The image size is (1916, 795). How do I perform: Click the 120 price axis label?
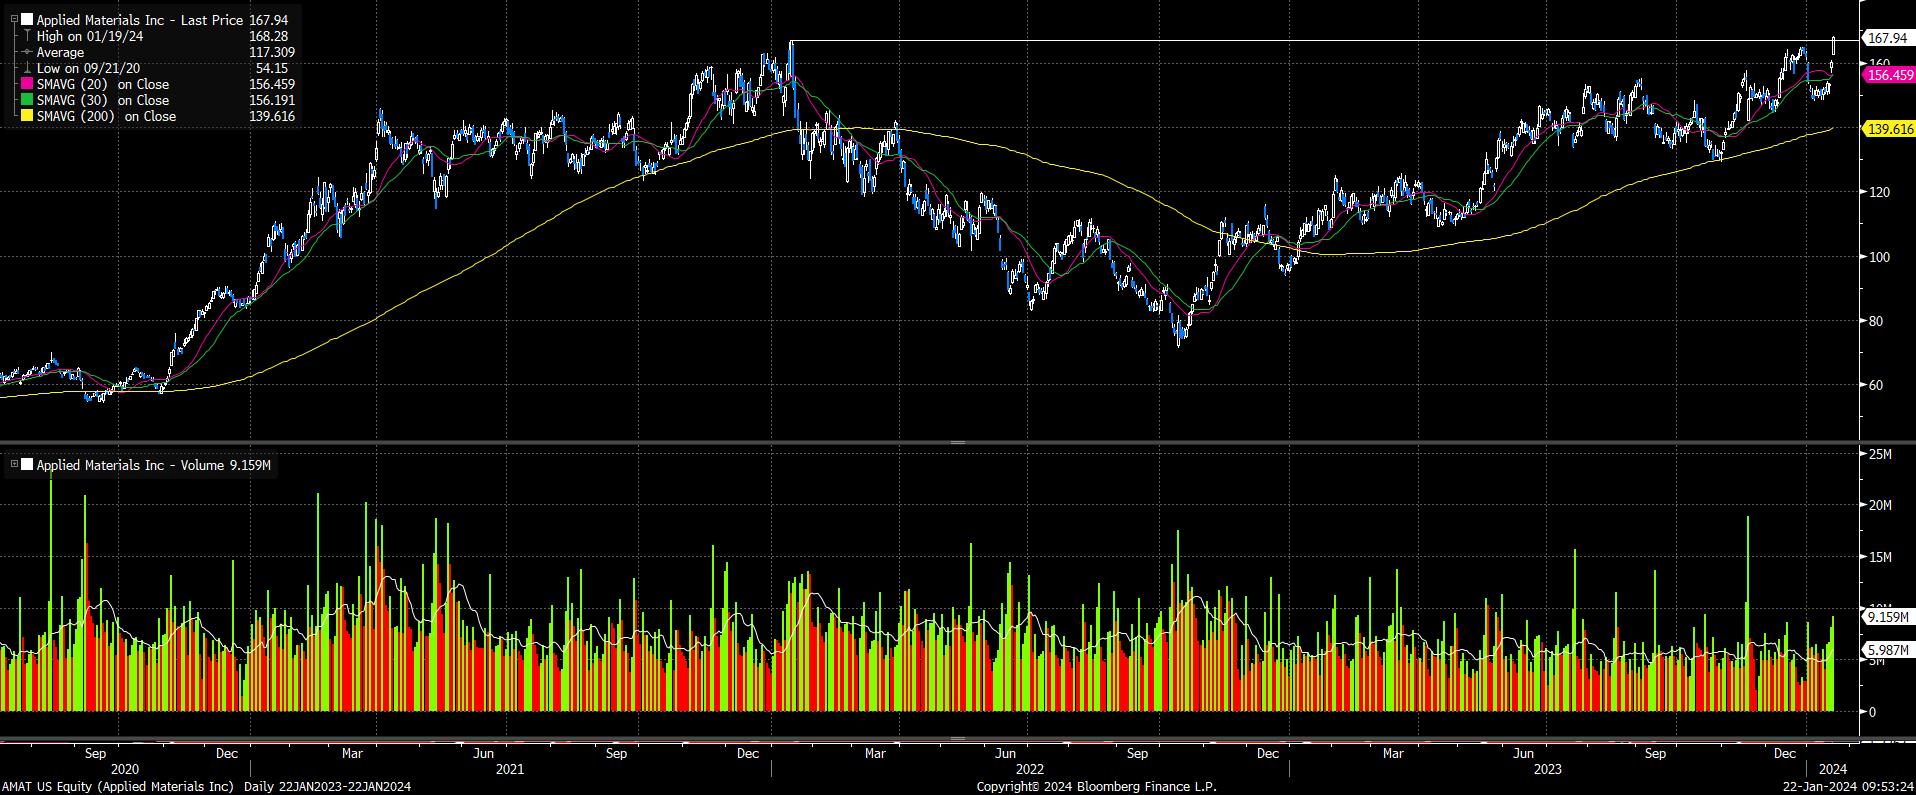pyautogui.click(x=1879, y=192)
